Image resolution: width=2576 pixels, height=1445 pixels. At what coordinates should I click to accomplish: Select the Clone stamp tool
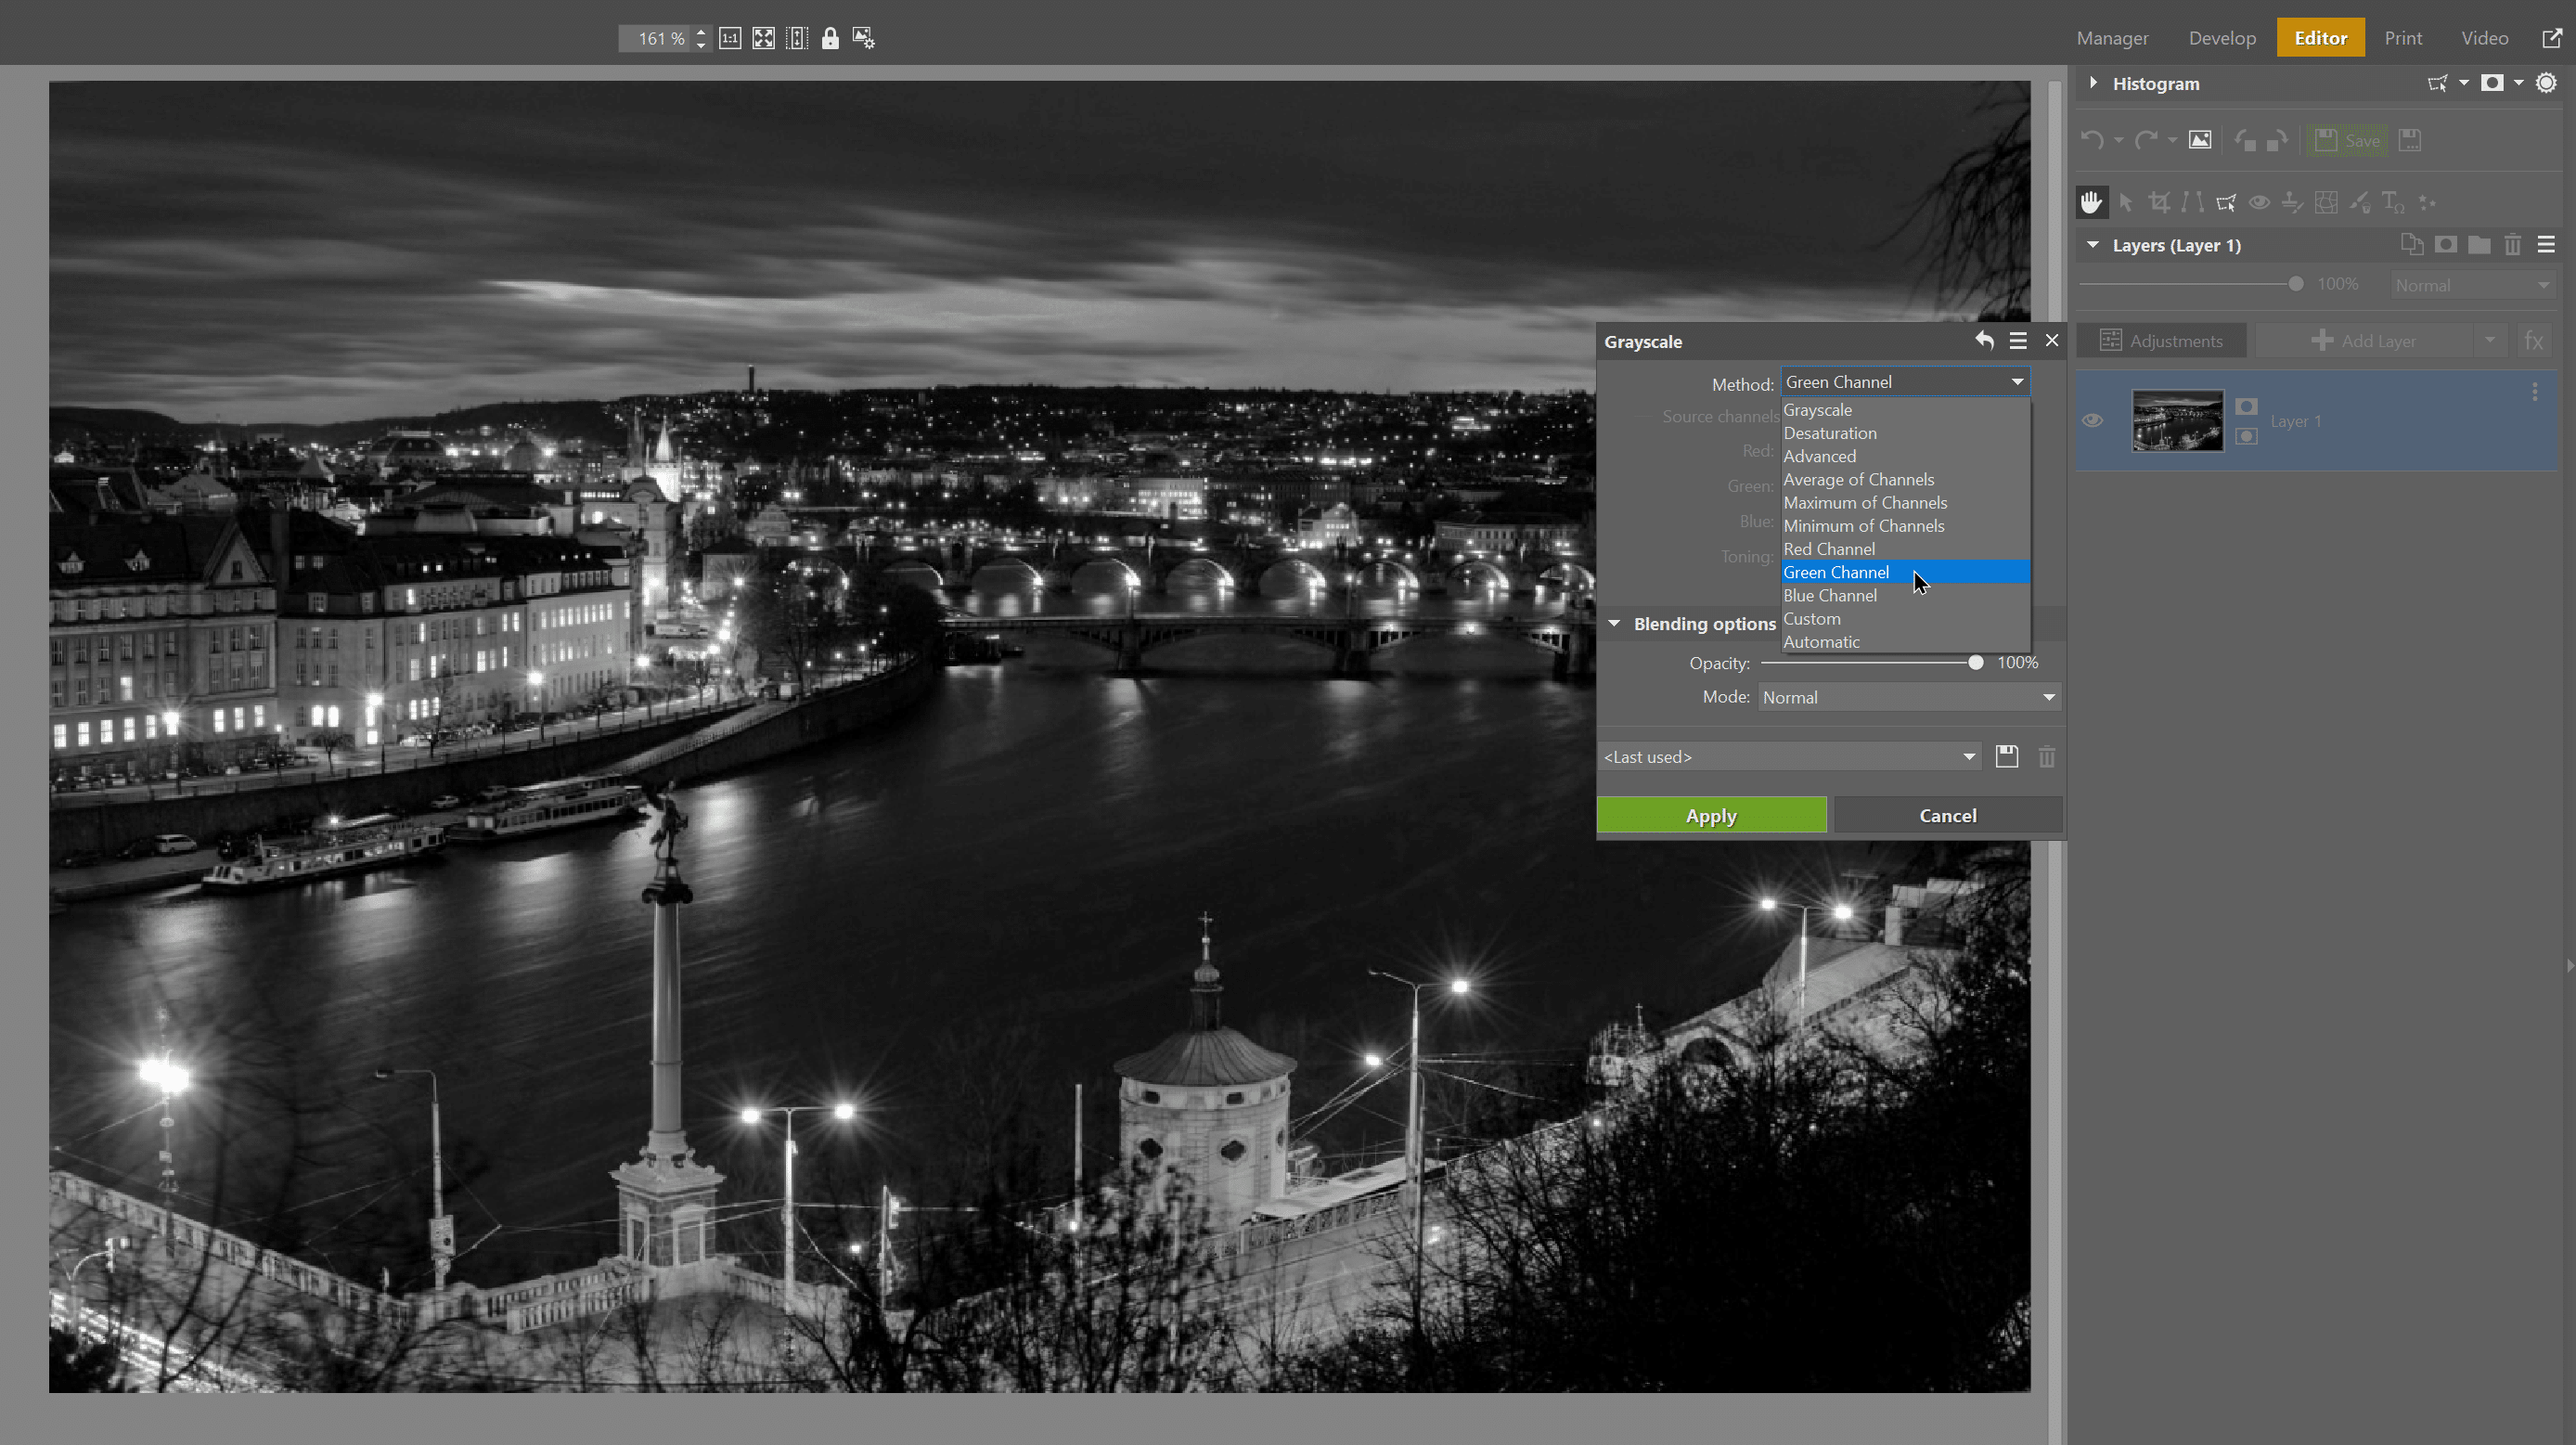click(x=2292, y=202)
